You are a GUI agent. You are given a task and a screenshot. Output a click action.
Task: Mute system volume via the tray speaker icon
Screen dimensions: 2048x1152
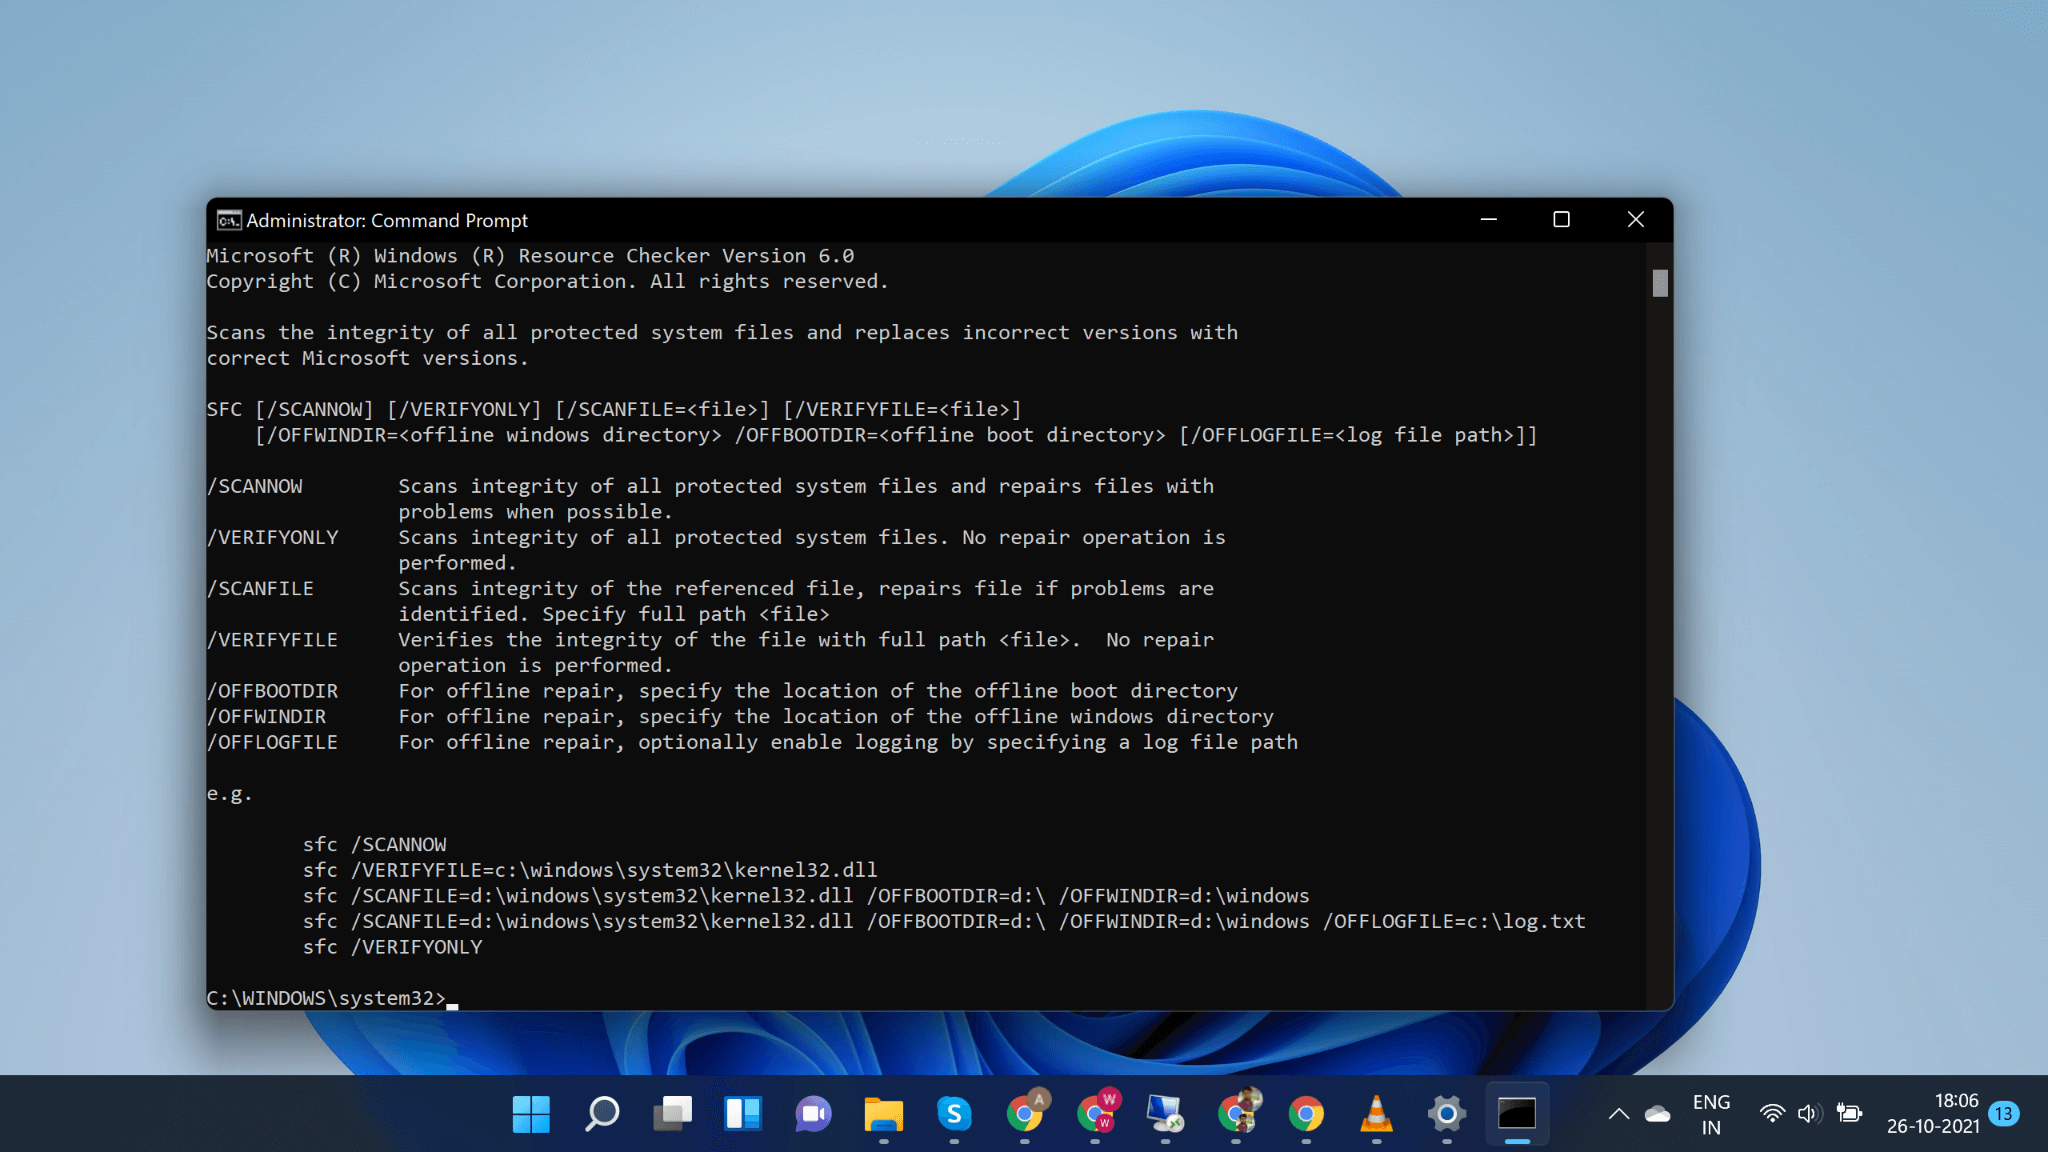(x=1810, y=1113)
